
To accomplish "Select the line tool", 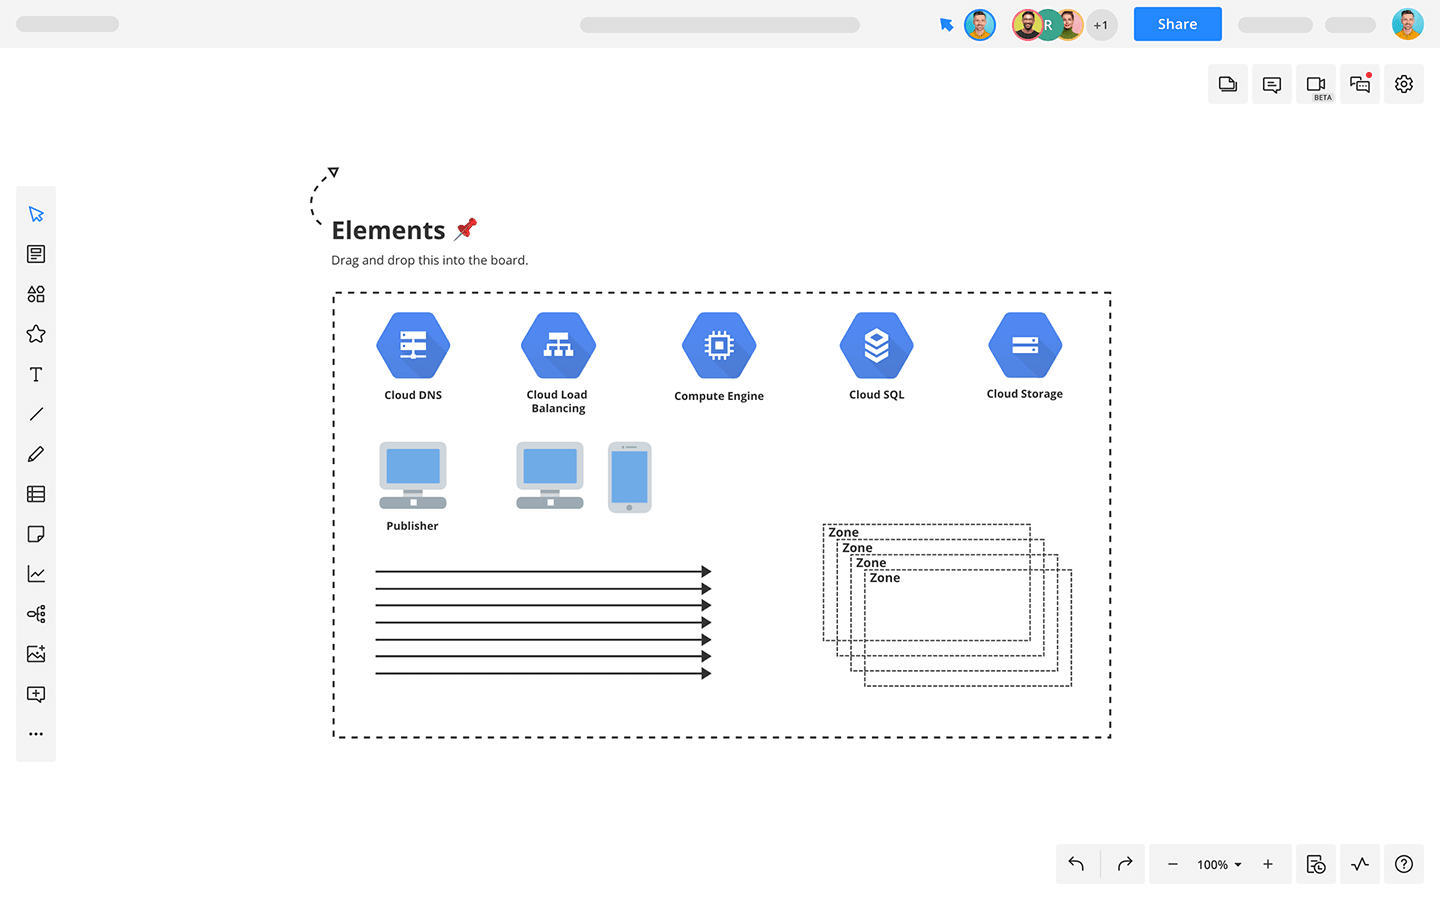I will tap(36, 414).
